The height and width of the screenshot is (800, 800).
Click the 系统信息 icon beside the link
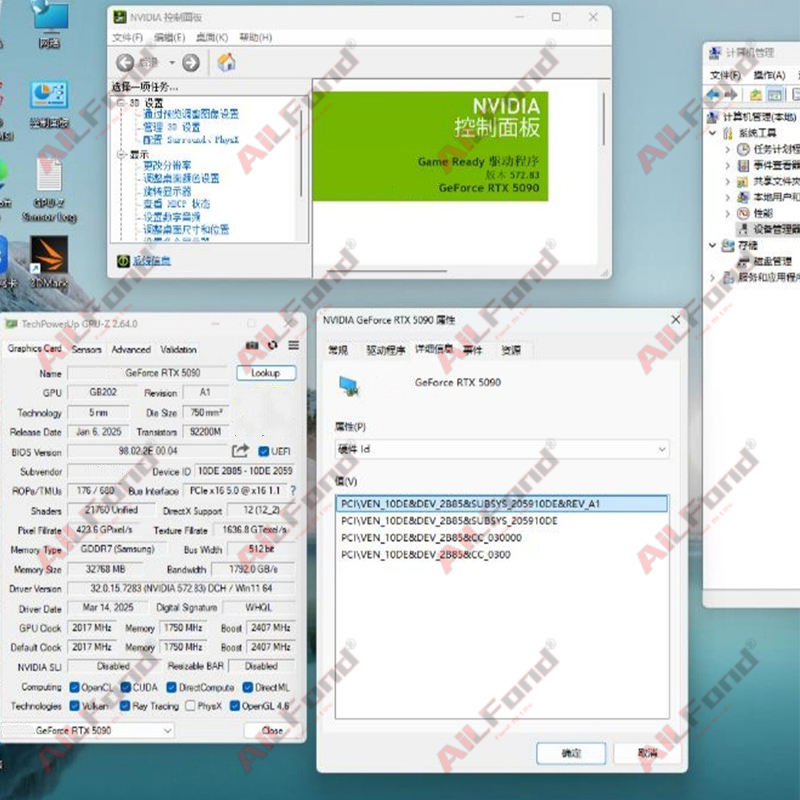[123, 261]
